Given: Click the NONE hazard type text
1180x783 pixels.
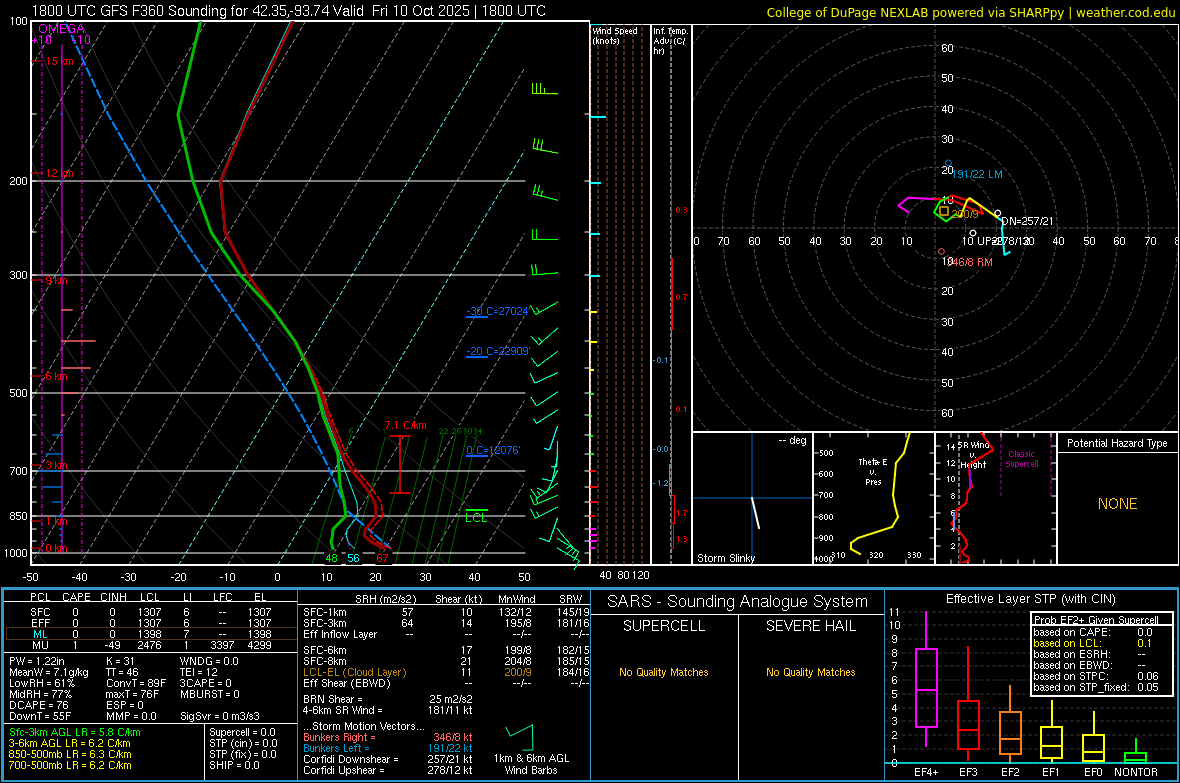Looking at the screenshot, I should 1118,504.
